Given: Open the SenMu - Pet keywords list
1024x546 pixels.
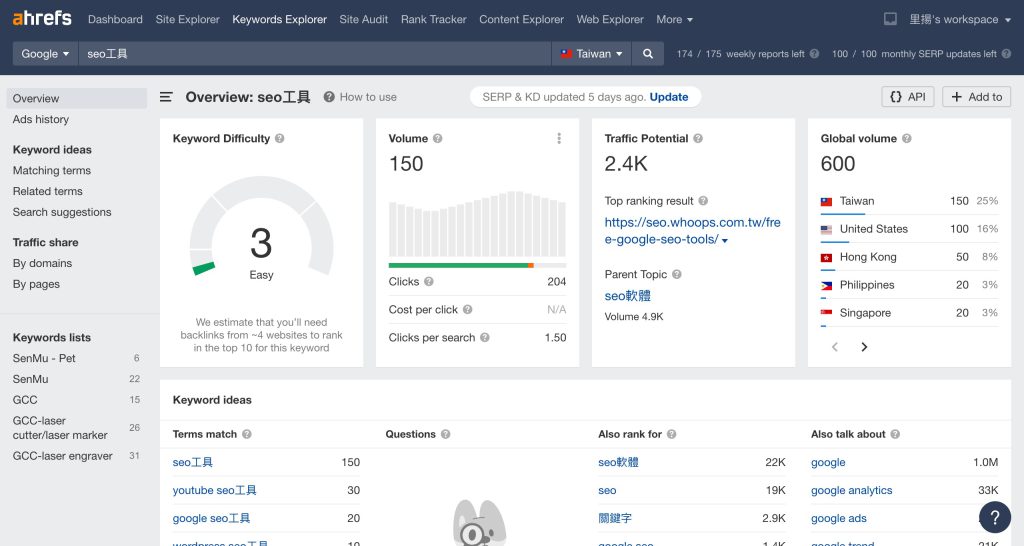Looking at the screenshot, I should (44, 358).
